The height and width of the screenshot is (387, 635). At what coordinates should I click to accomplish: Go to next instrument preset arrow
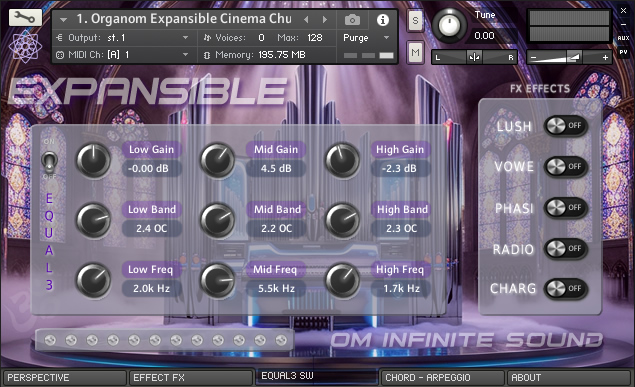(x=324, y=19)
